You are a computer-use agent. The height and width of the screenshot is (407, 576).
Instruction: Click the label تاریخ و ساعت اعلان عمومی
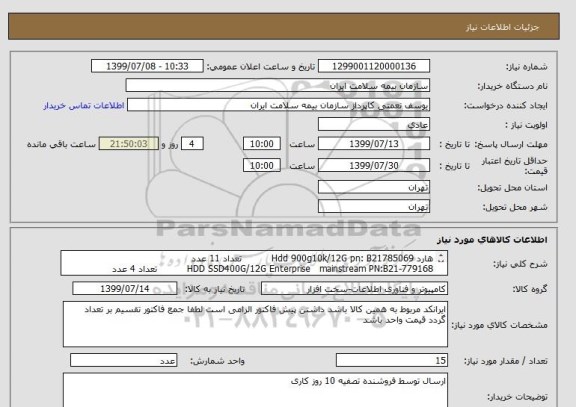(x=261, y=67)
